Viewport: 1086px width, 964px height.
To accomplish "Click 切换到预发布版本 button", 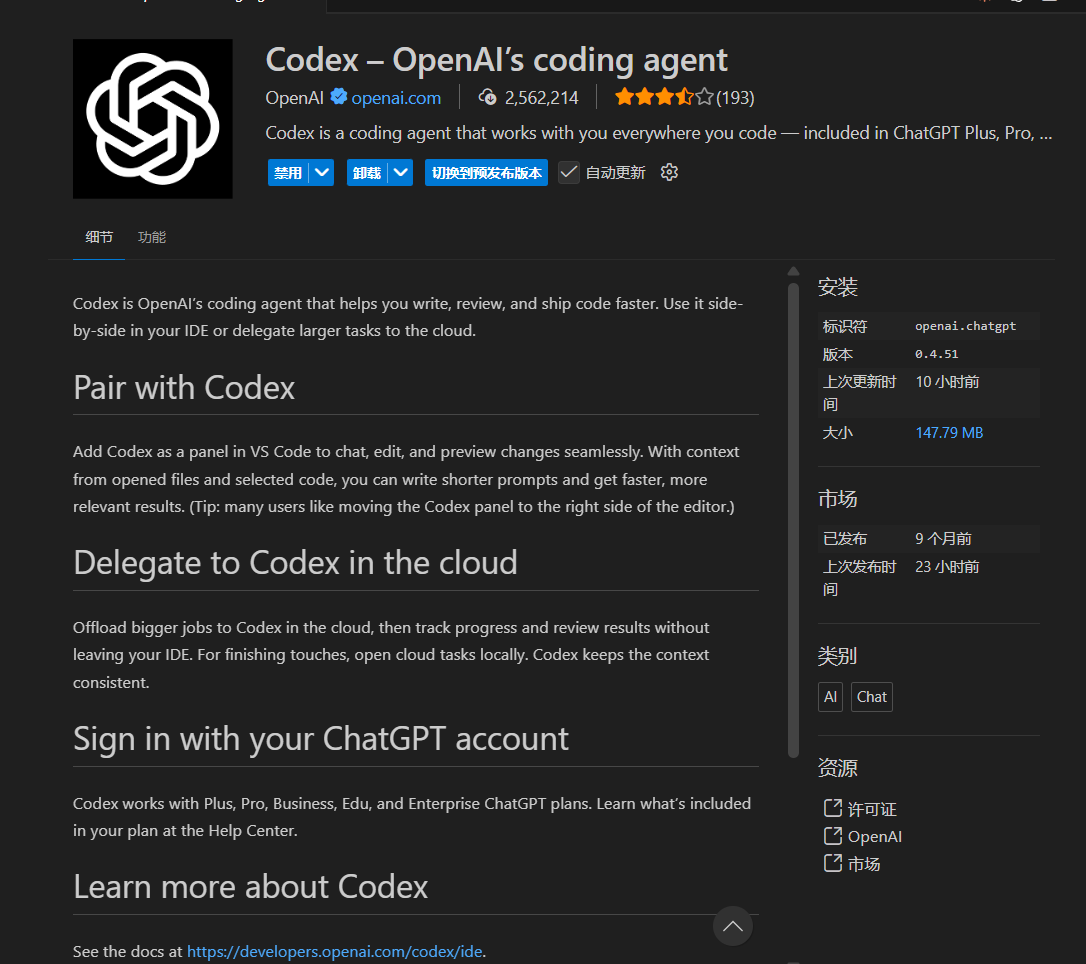I will [x=486, y=172].
